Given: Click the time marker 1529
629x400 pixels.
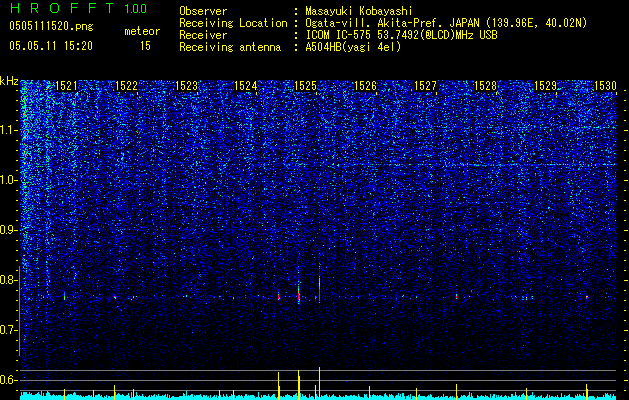Looking at the screenshot, I should coord(546,86).
